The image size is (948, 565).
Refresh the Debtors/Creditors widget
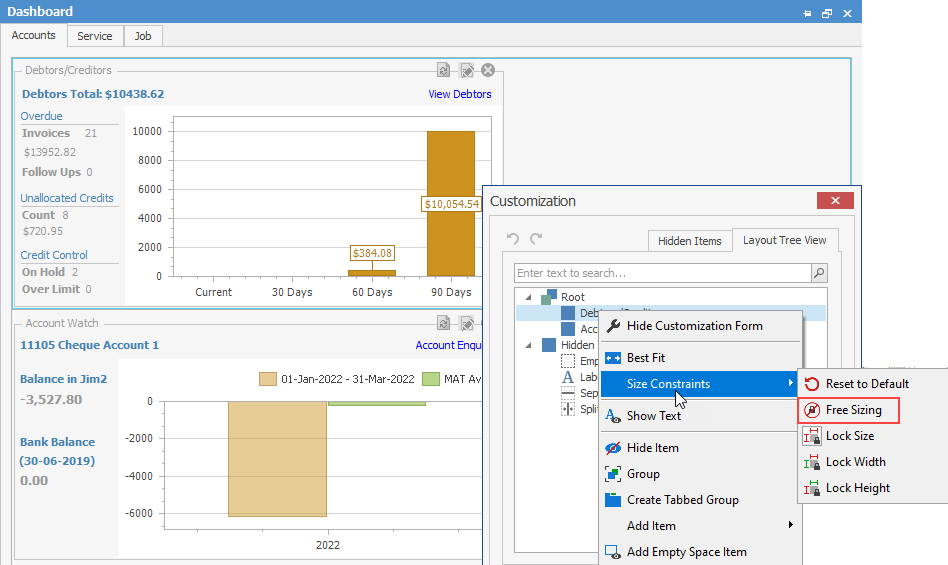(444, 70)
